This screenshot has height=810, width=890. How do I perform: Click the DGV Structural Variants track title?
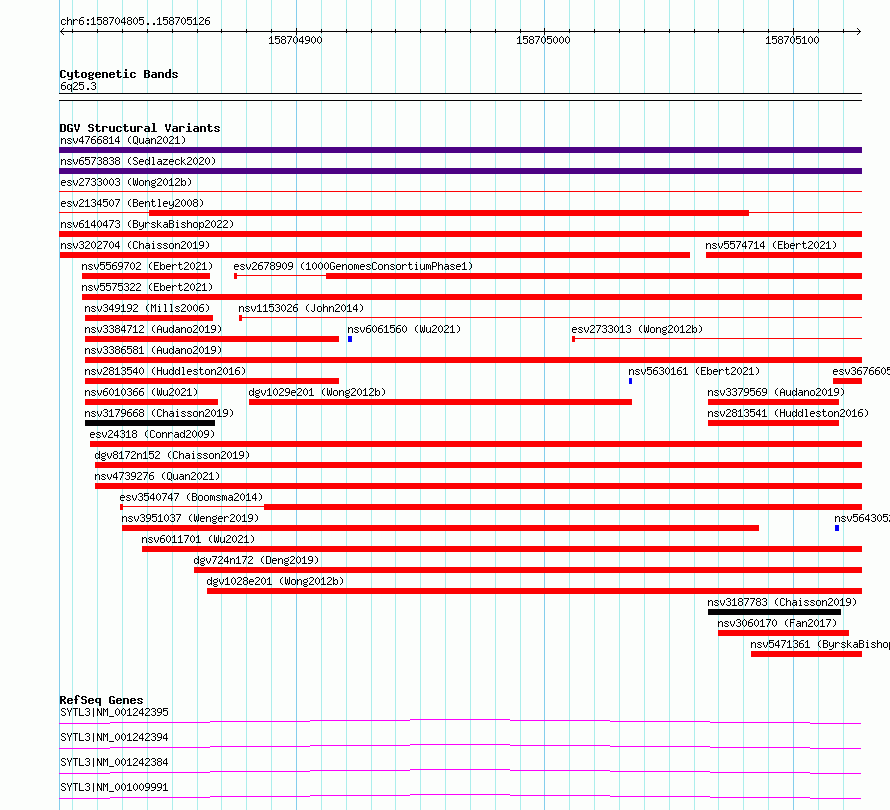(x=140, y=128)
